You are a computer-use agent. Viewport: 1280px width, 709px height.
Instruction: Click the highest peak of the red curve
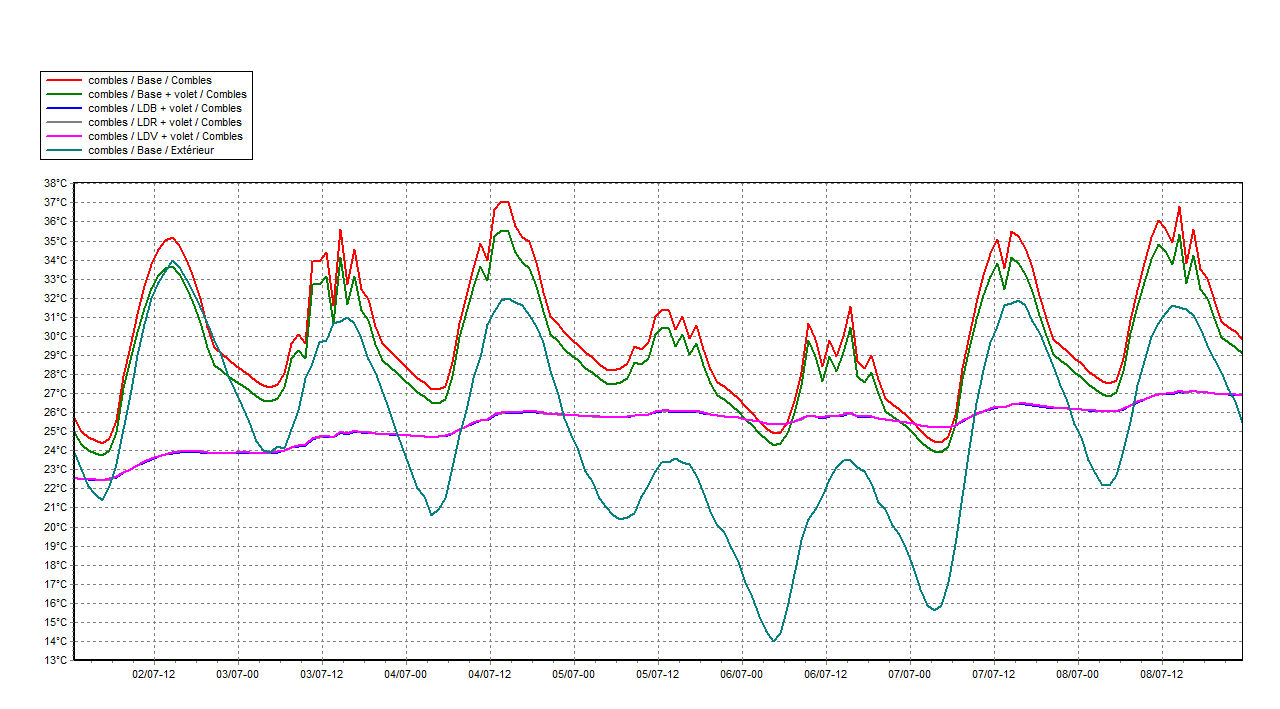click(x=504, y=202)
